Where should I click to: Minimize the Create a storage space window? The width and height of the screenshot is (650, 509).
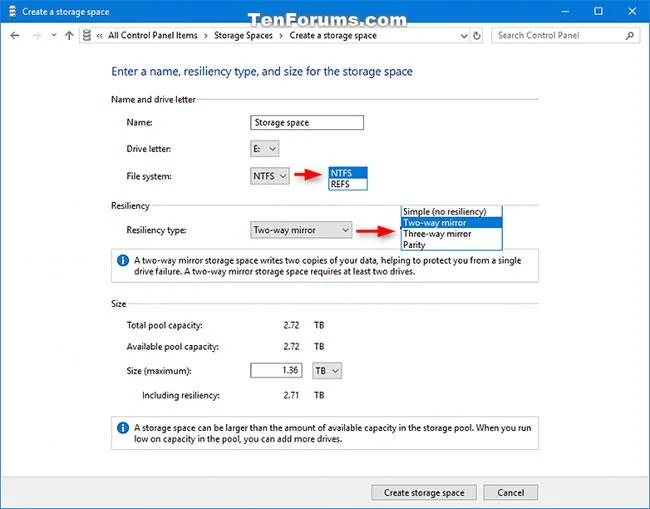[565, 12]
